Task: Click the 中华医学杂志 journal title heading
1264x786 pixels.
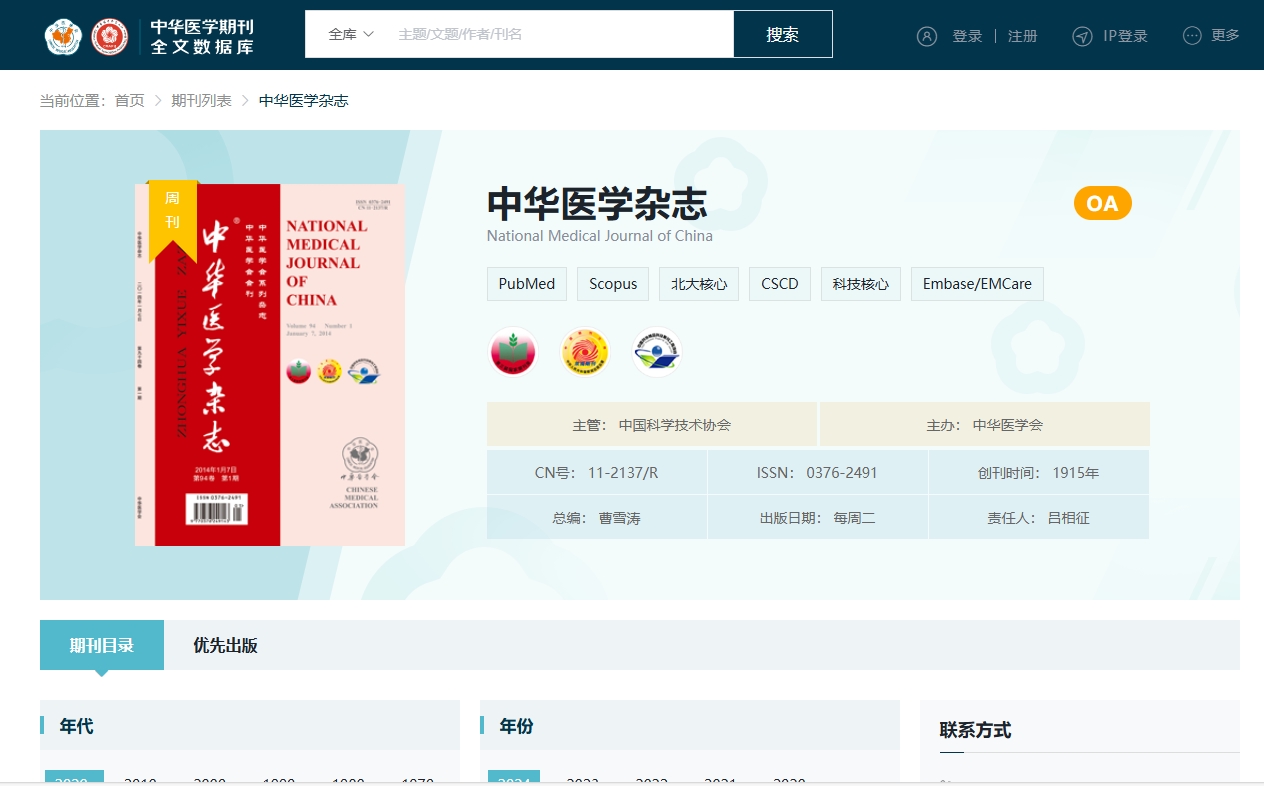Action: pyautogui.click(x=597, y=203)
